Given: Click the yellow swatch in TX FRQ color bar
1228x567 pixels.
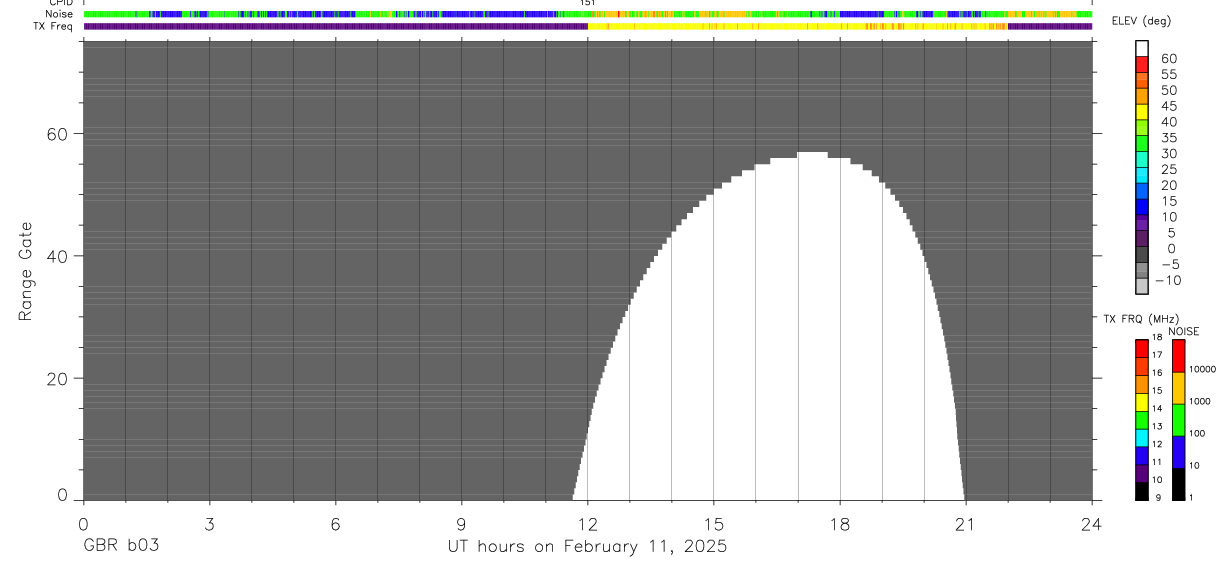Looking at the screenshot, I should pyautogui.click(x=1142, y=403).
